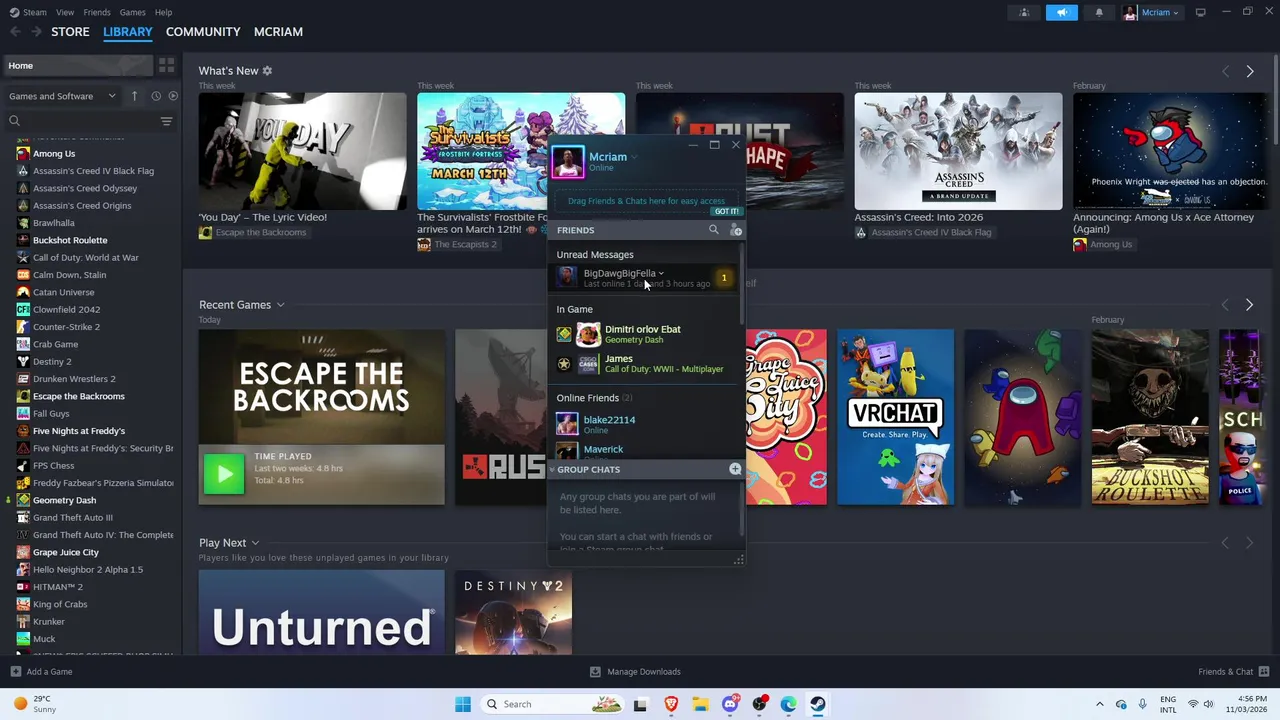Screen dimensions: 1280x720
Task: Dismiss the tip with GOT IT button
Action: coord(727,212)
